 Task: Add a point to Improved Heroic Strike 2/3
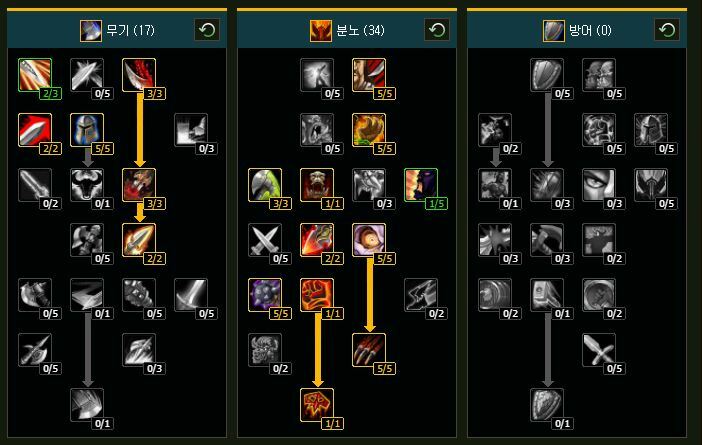pyautogui.click(x=35, y=75)
